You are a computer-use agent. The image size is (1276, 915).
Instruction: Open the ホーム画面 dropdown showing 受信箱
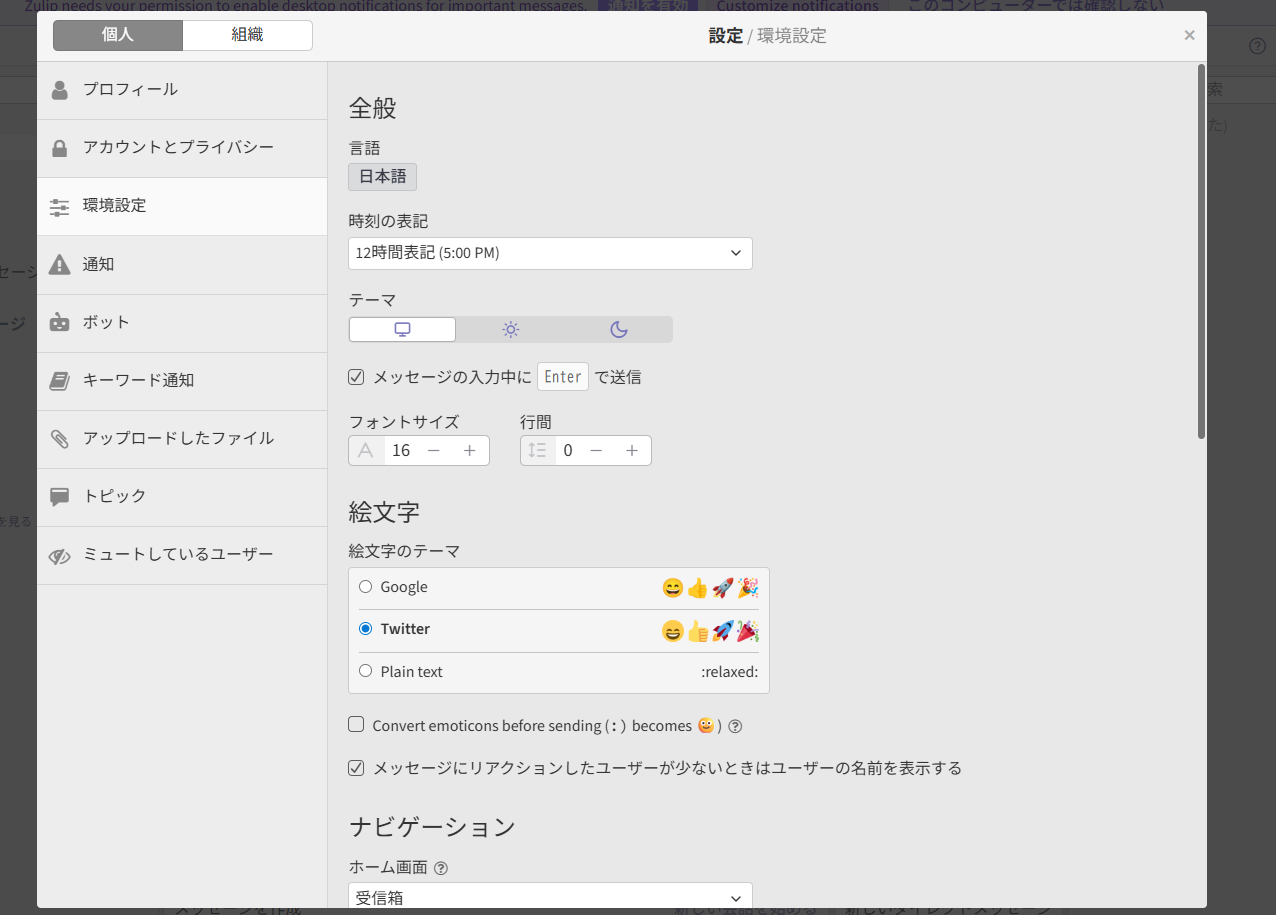point(549,897)
